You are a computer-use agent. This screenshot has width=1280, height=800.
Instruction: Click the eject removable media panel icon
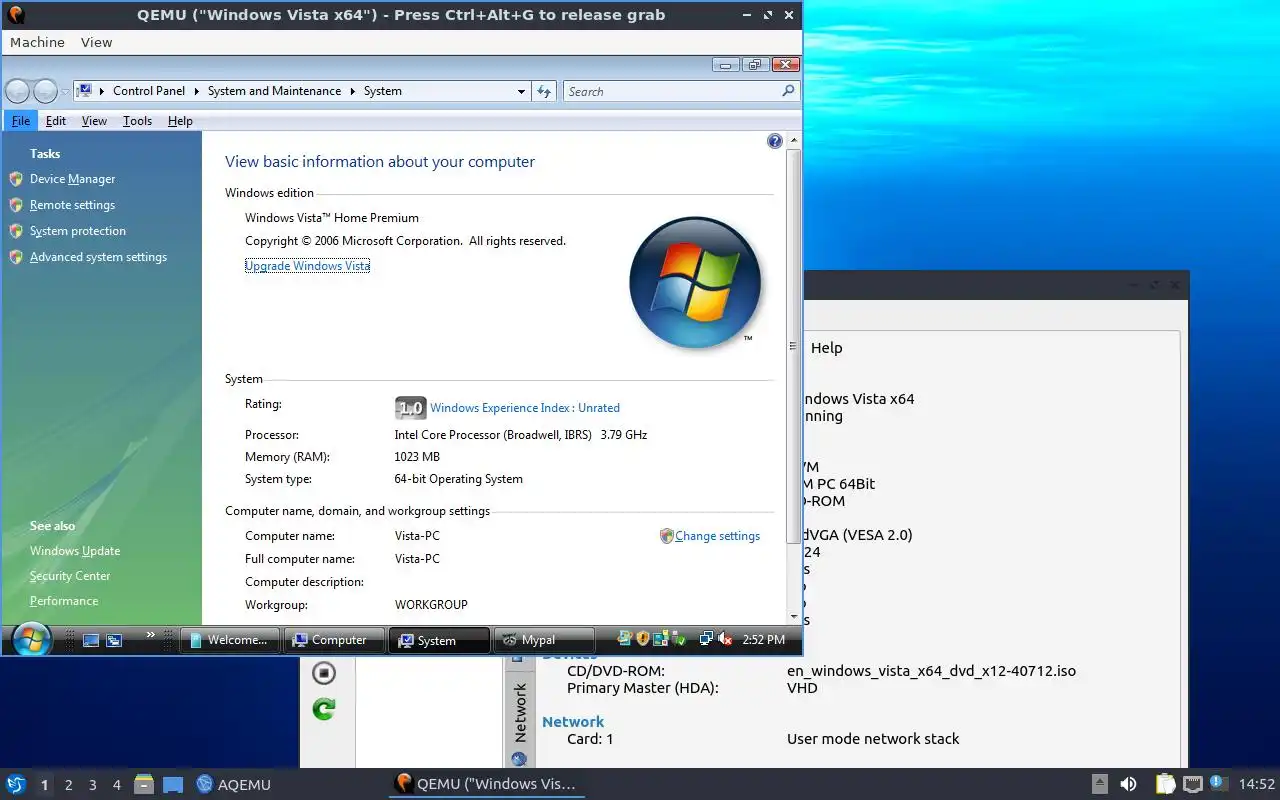pyautogui.click(x=1099, y=784)
